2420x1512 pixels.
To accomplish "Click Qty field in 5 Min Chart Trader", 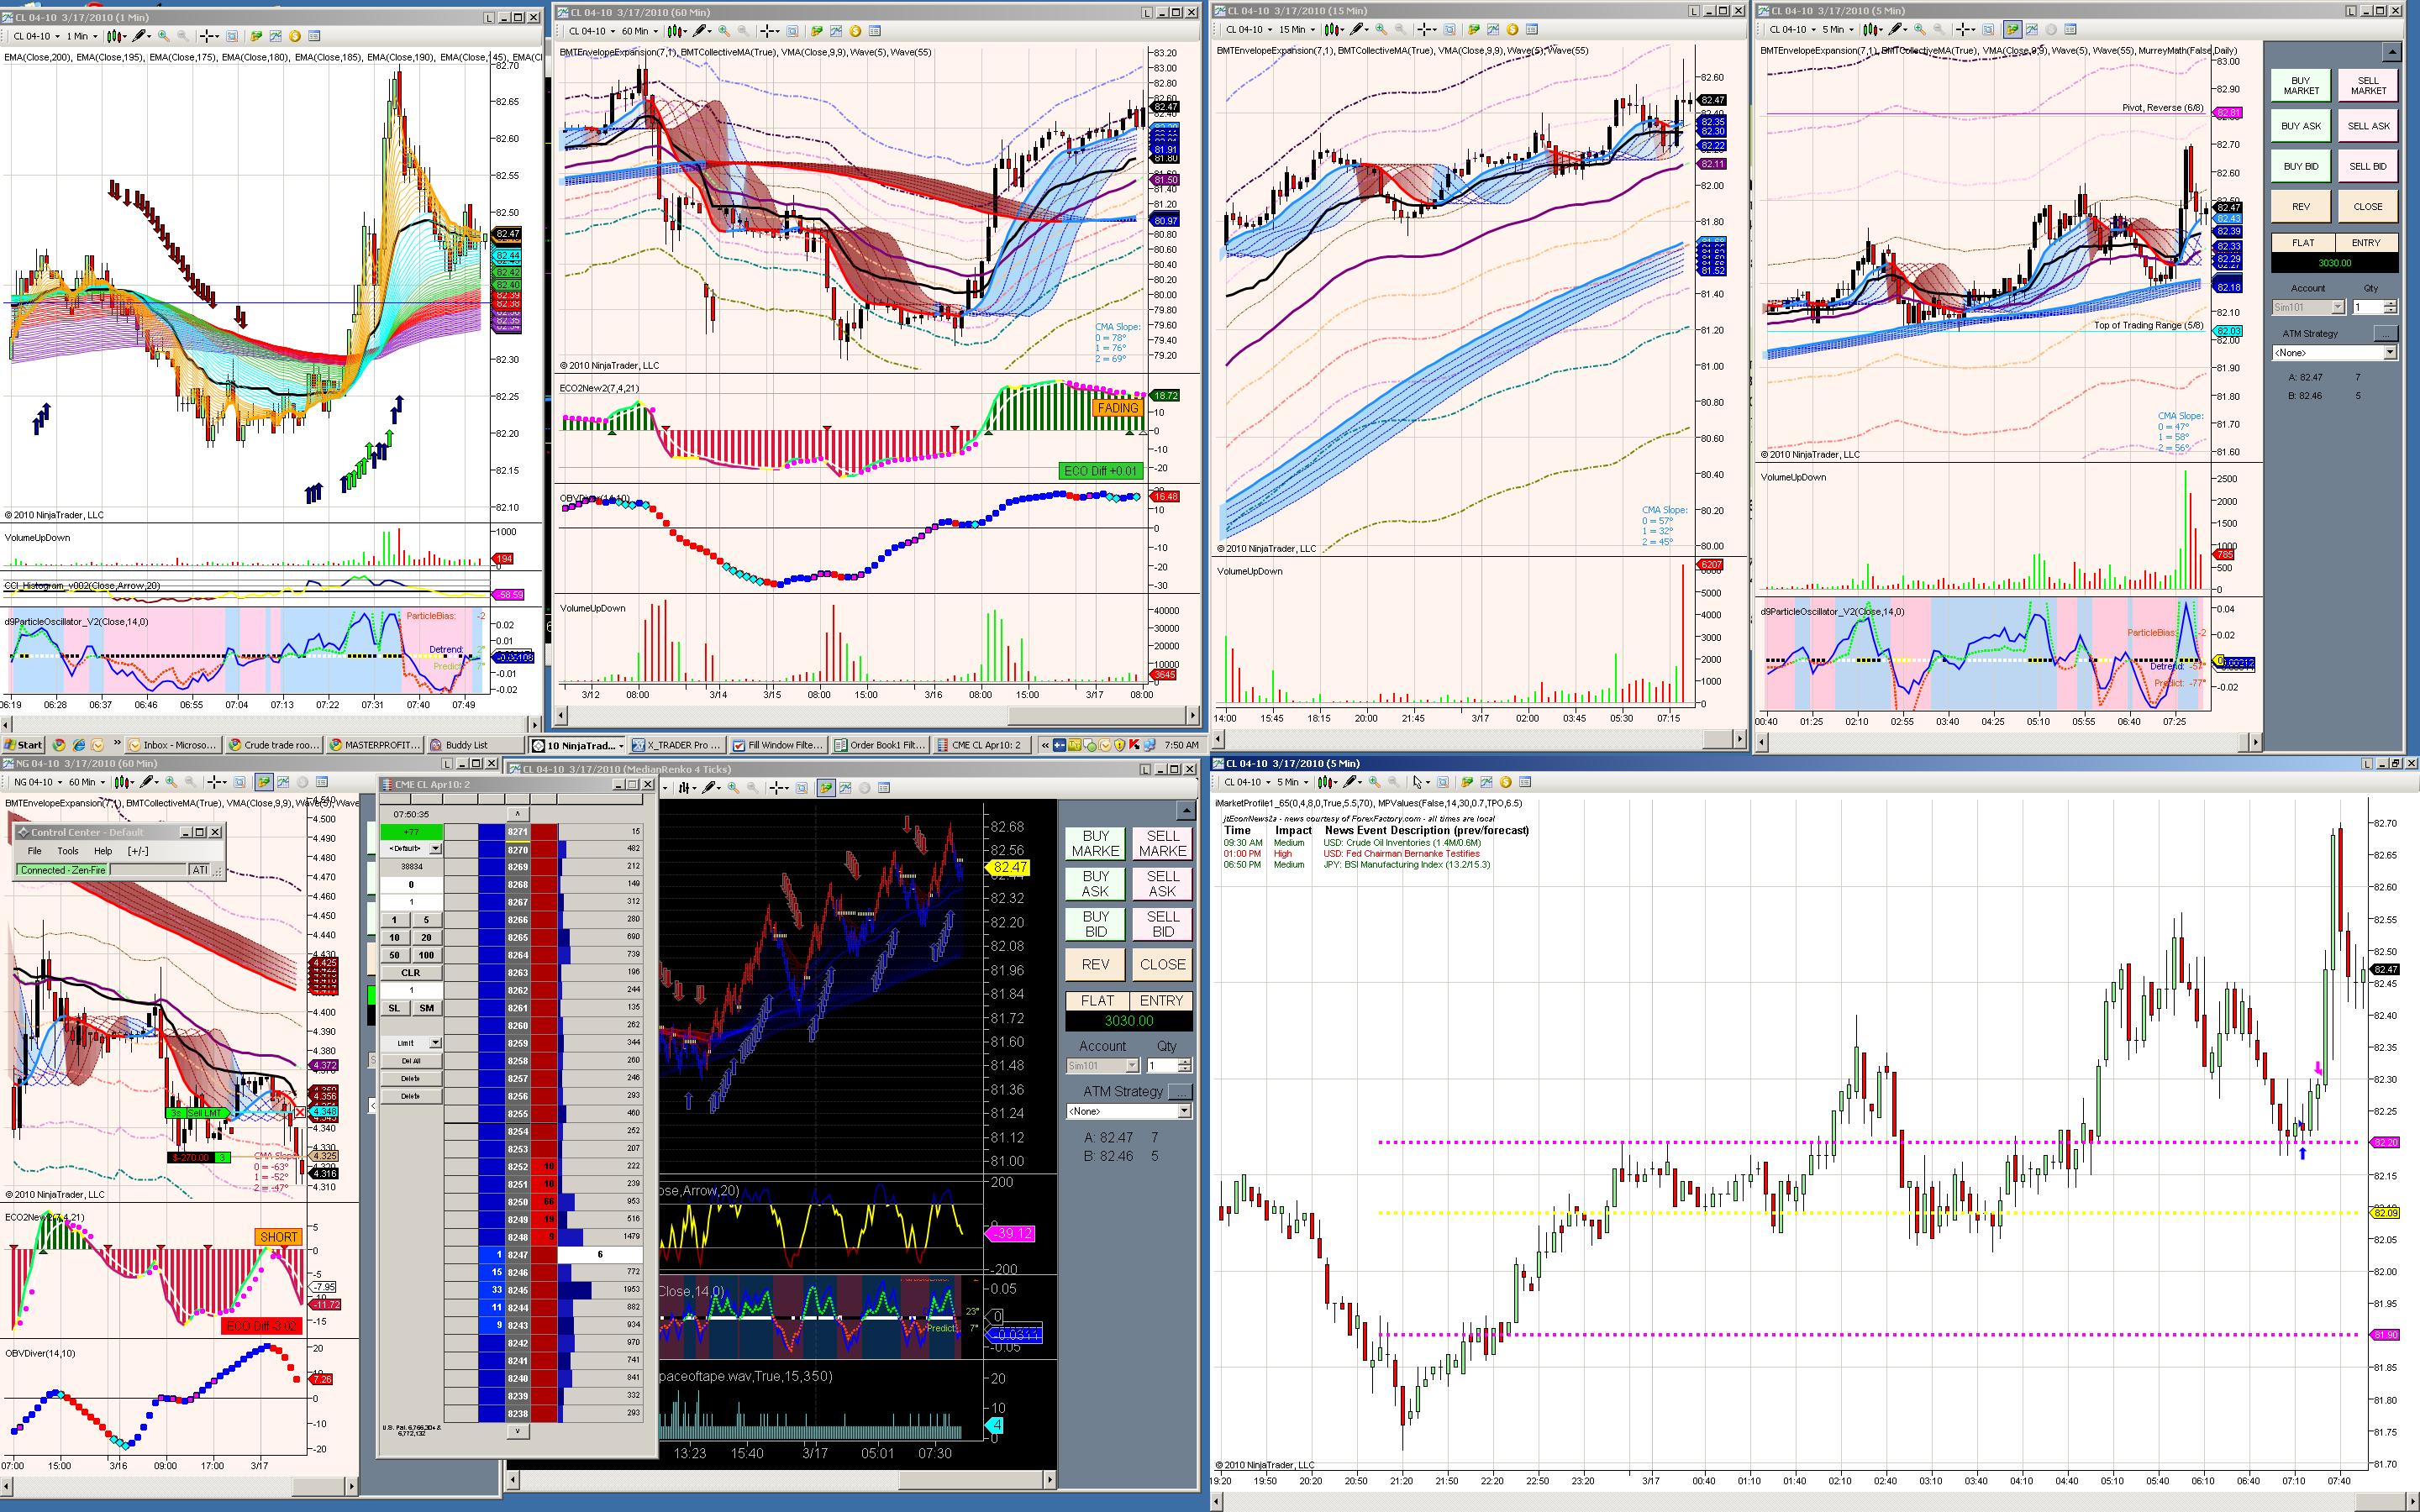I will point(2368,307).
